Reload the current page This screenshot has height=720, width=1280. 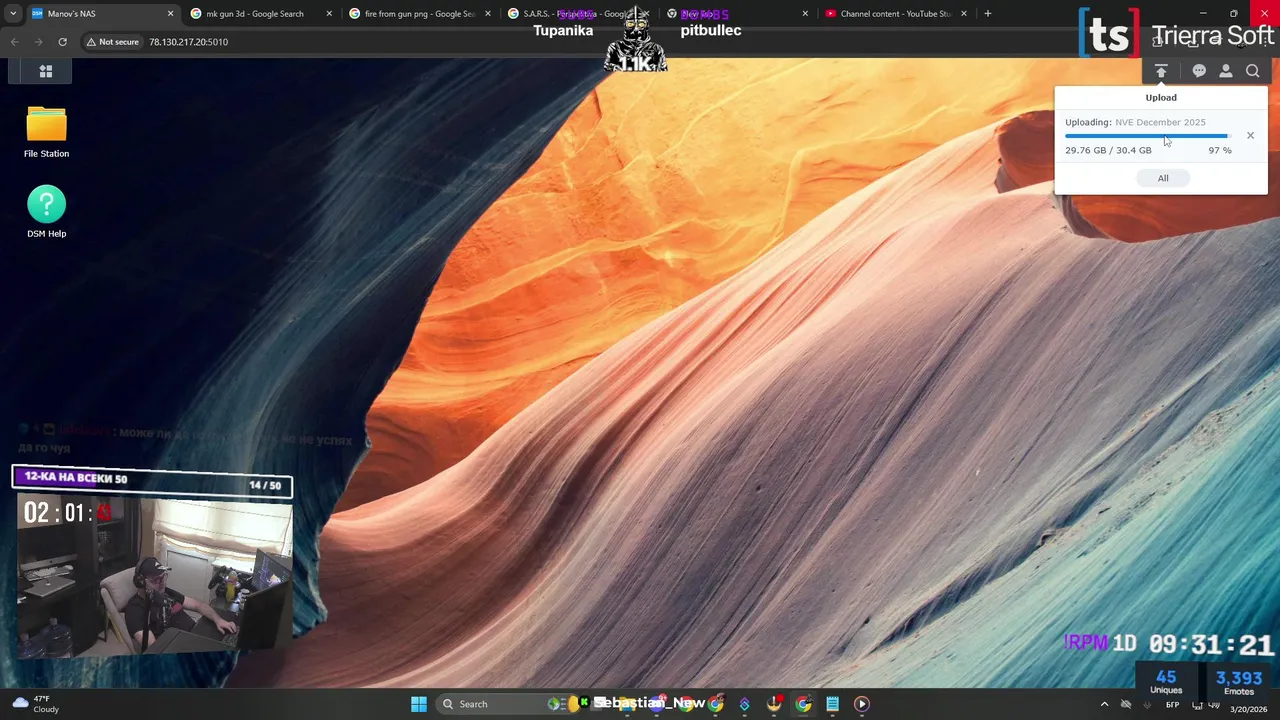click(x=62, y=42)
